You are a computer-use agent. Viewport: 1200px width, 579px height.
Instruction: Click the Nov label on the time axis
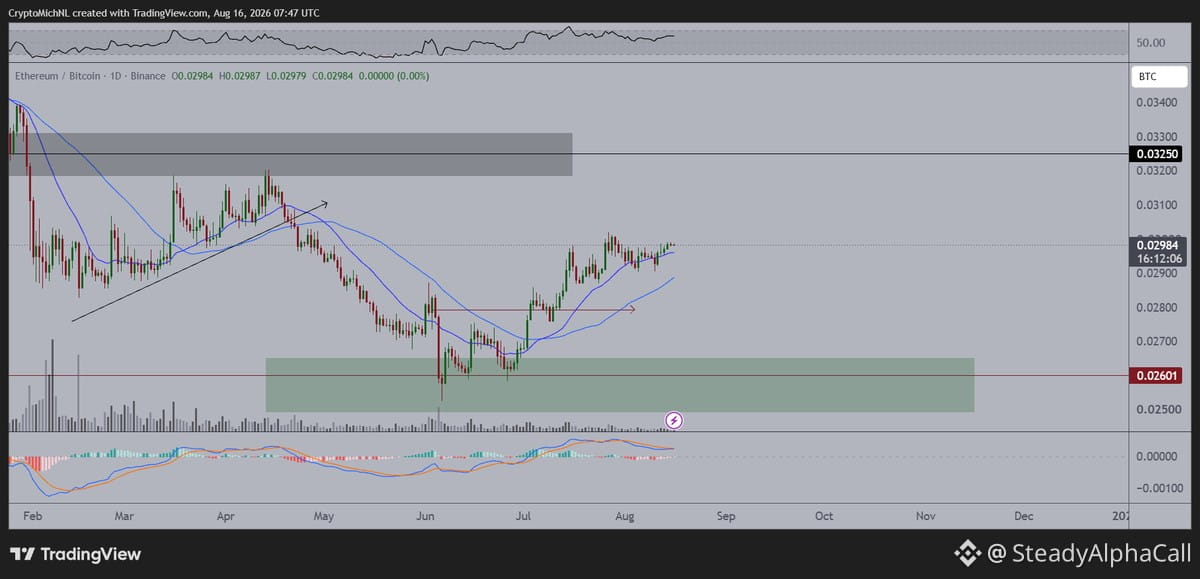(x=926, y=517)
